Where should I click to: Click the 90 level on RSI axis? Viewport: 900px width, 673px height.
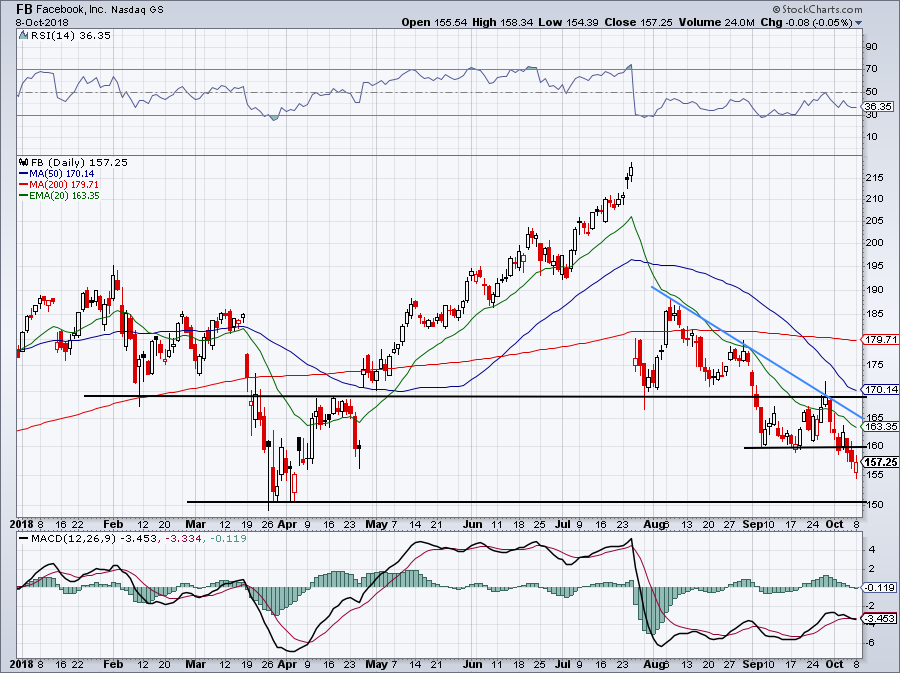[871, 47]
